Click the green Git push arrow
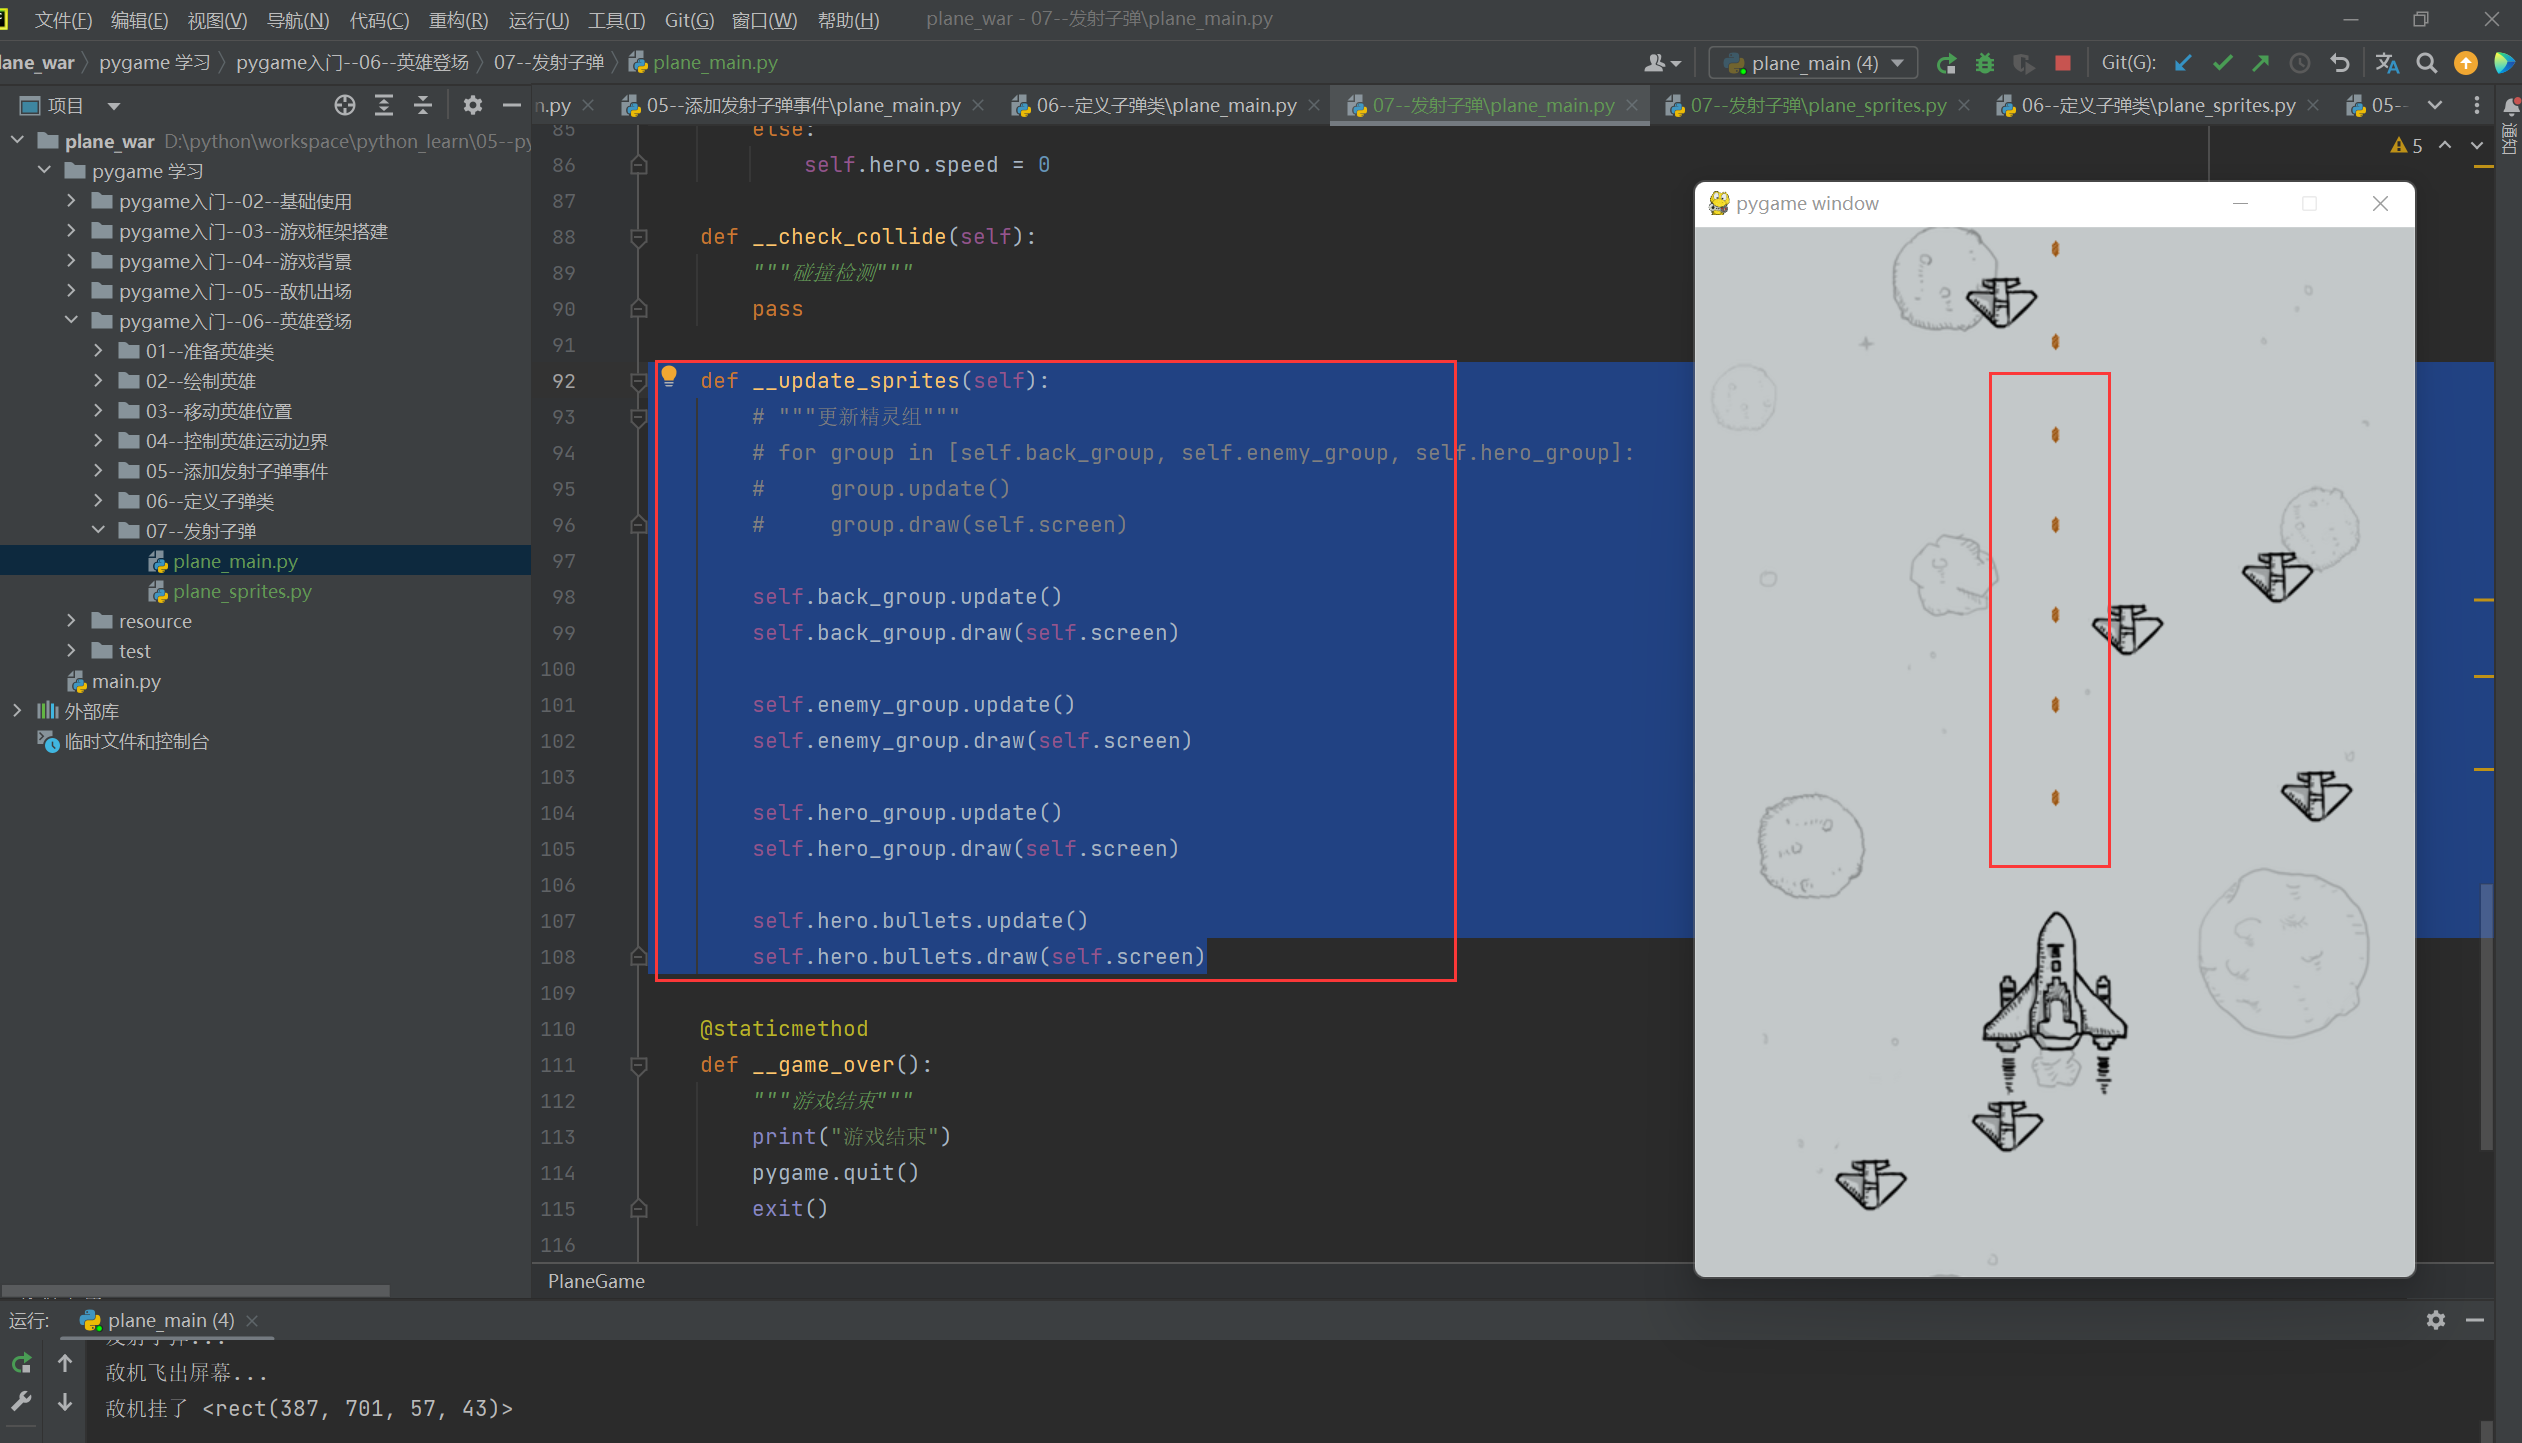The width and height of the screenshot is (2522, 1443). tap(2260, 63)
